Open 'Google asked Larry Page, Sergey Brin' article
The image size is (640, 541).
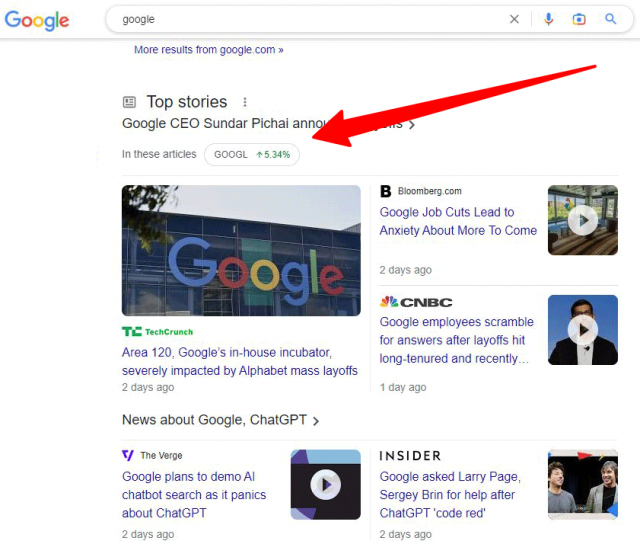(450, 495)
